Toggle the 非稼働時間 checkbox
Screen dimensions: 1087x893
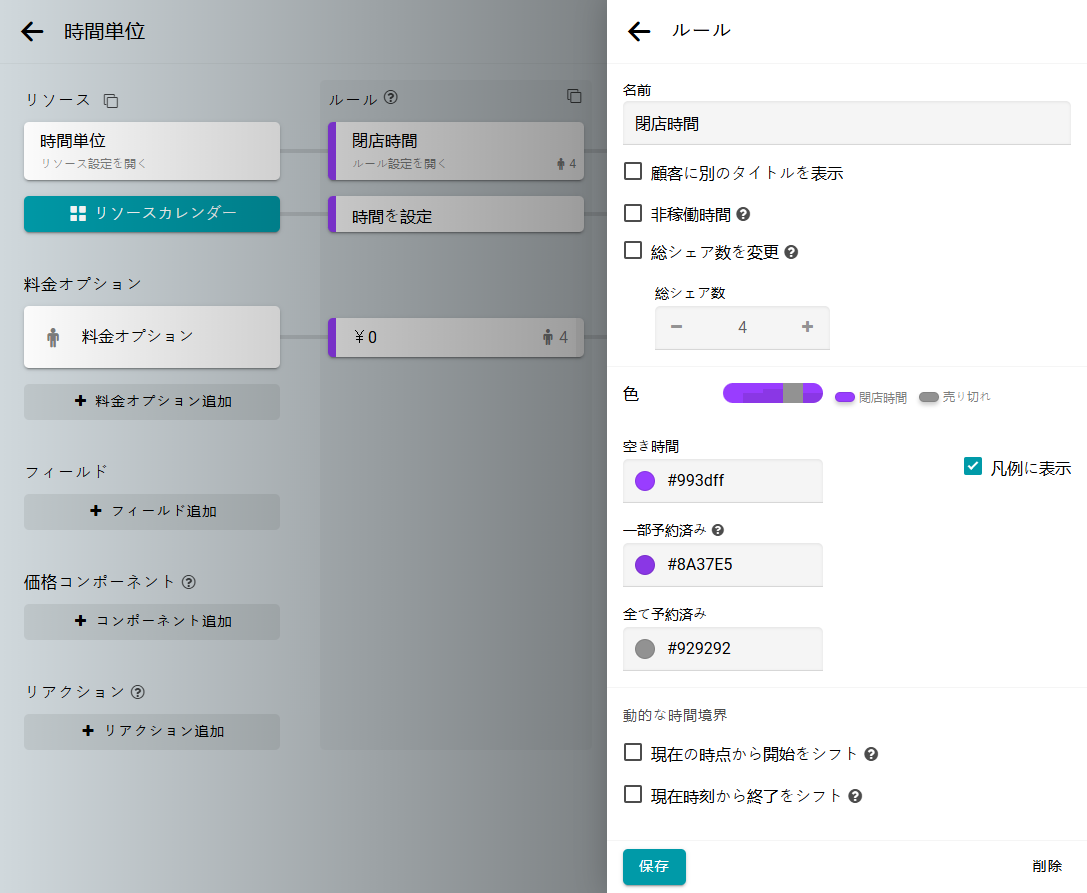pos(633,213)
